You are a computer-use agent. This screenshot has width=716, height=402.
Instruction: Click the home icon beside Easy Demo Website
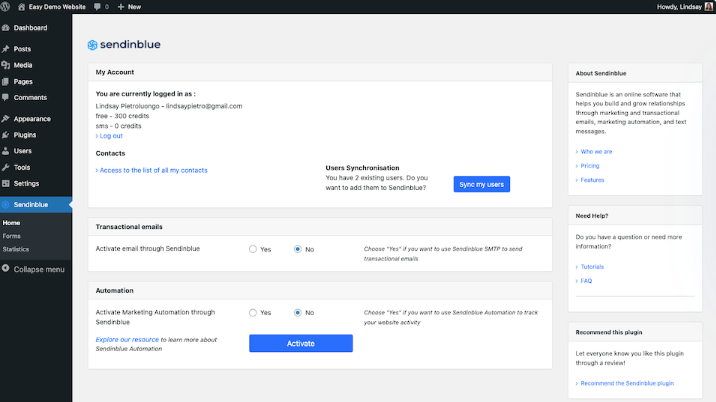[21, 7]
